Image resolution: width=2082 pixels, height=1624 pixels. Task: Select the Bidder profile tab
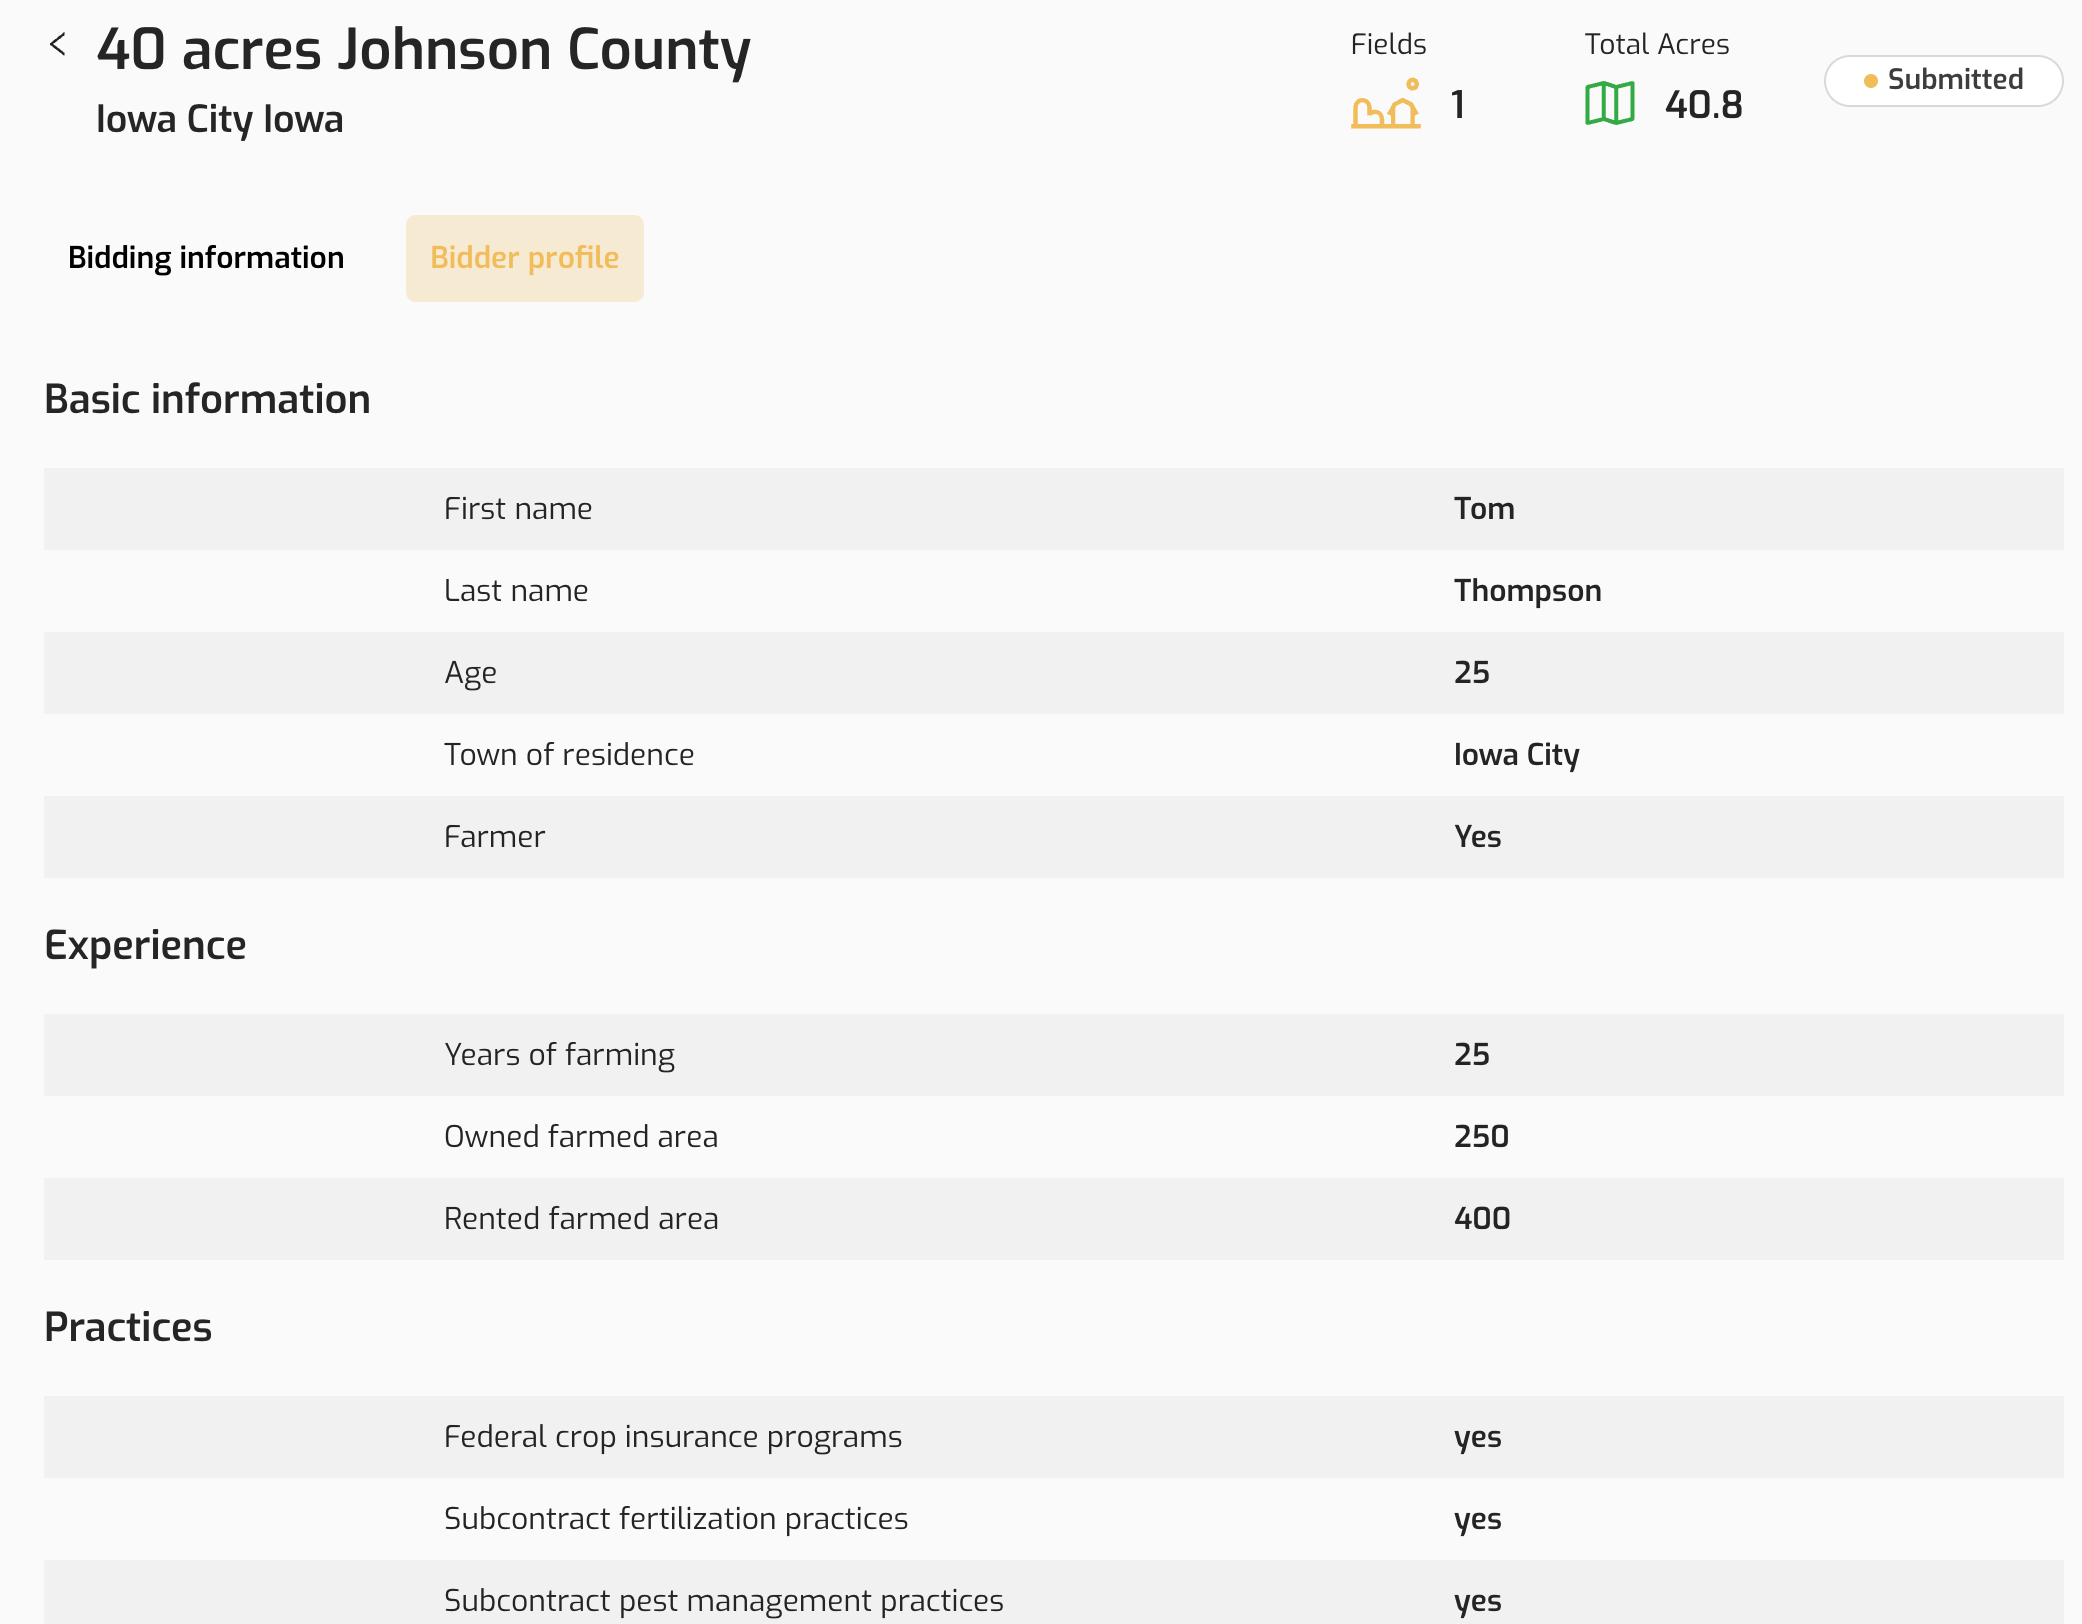coord(524,258)
